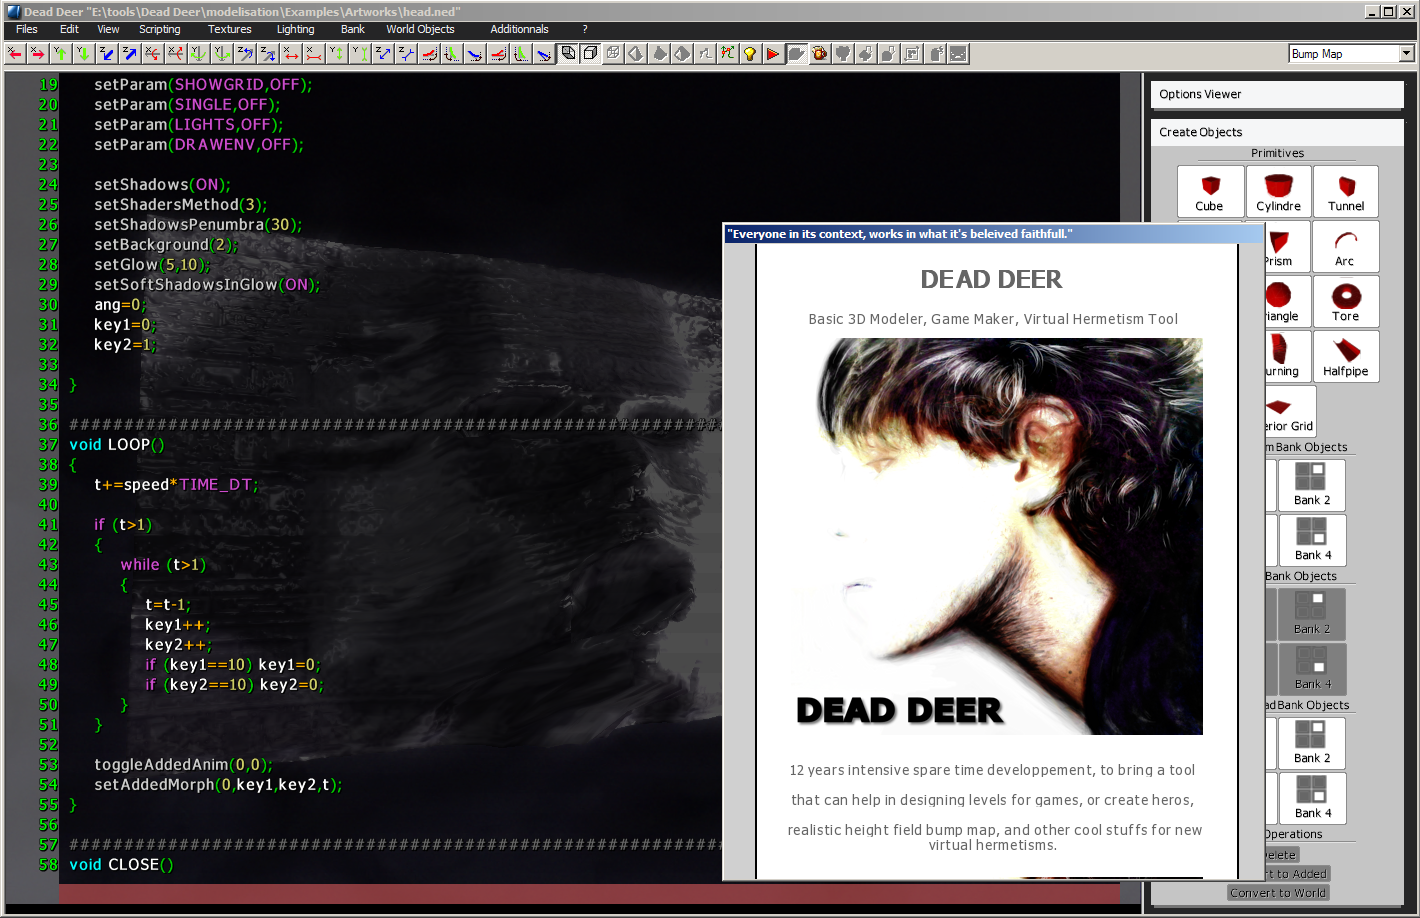Screen dimensions: 1420x918
Task: Open the Lighting menu
Action: 296,29
